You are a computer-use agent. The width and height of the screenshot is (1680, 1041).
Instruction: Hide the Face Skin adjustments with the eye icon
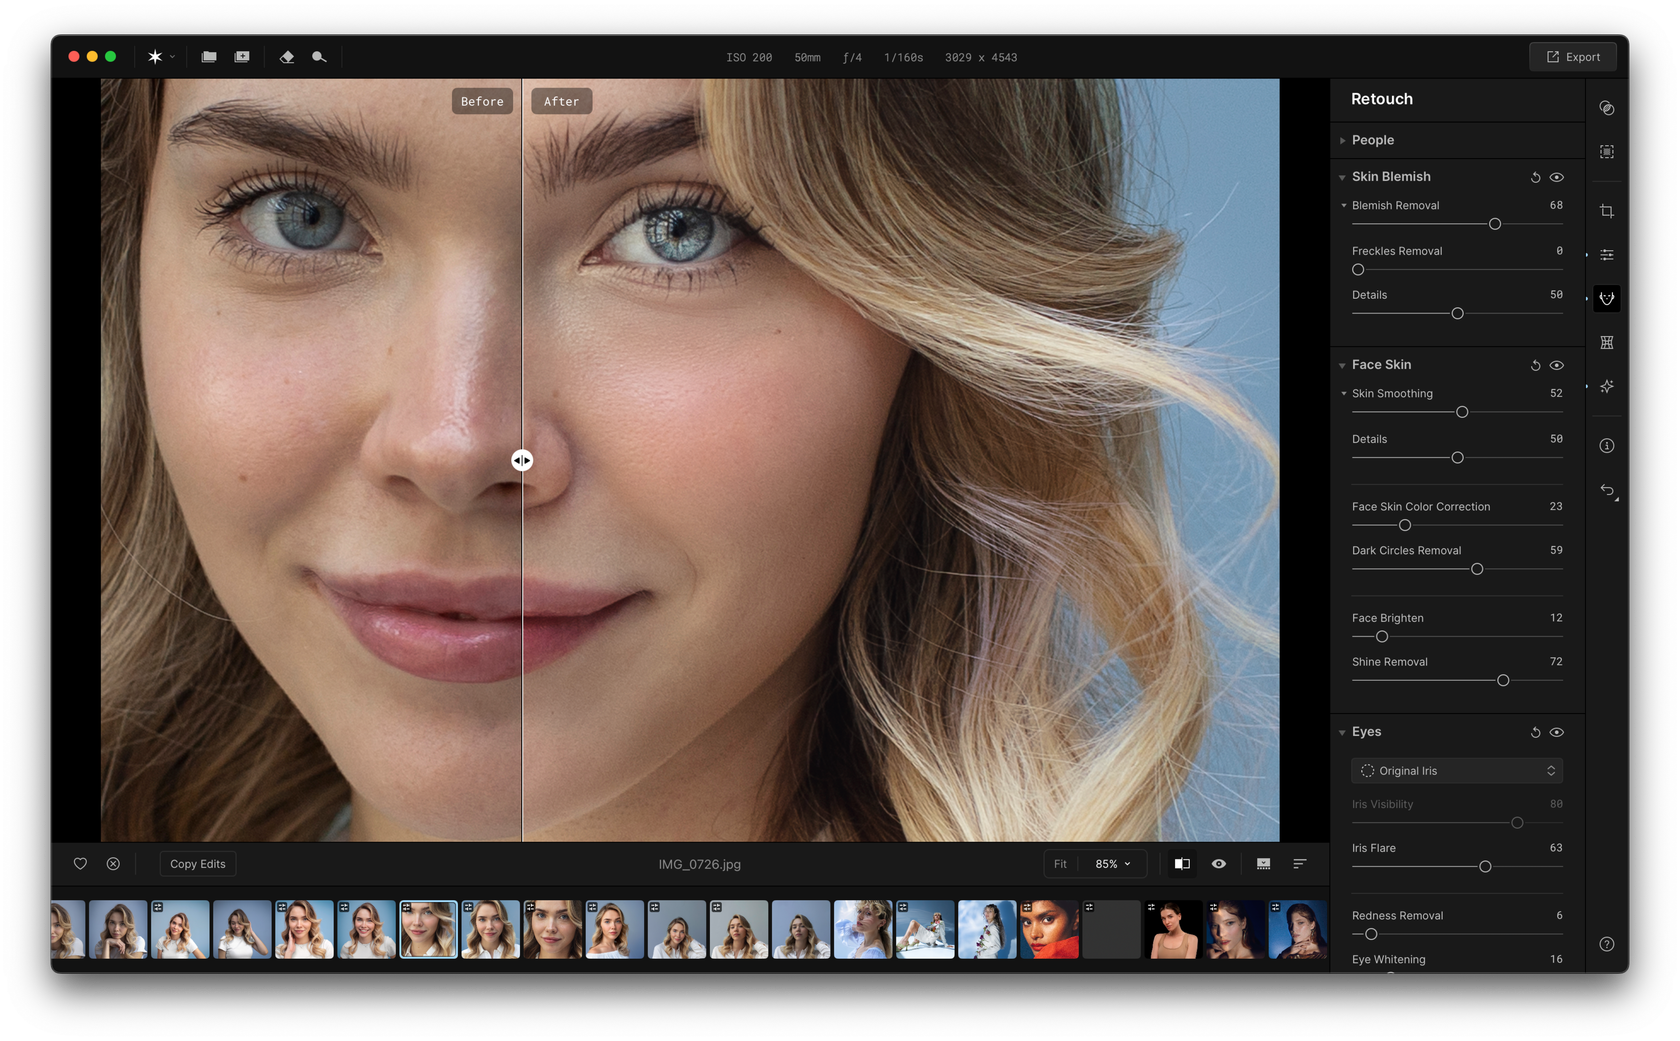click(x=1556, y=365)
